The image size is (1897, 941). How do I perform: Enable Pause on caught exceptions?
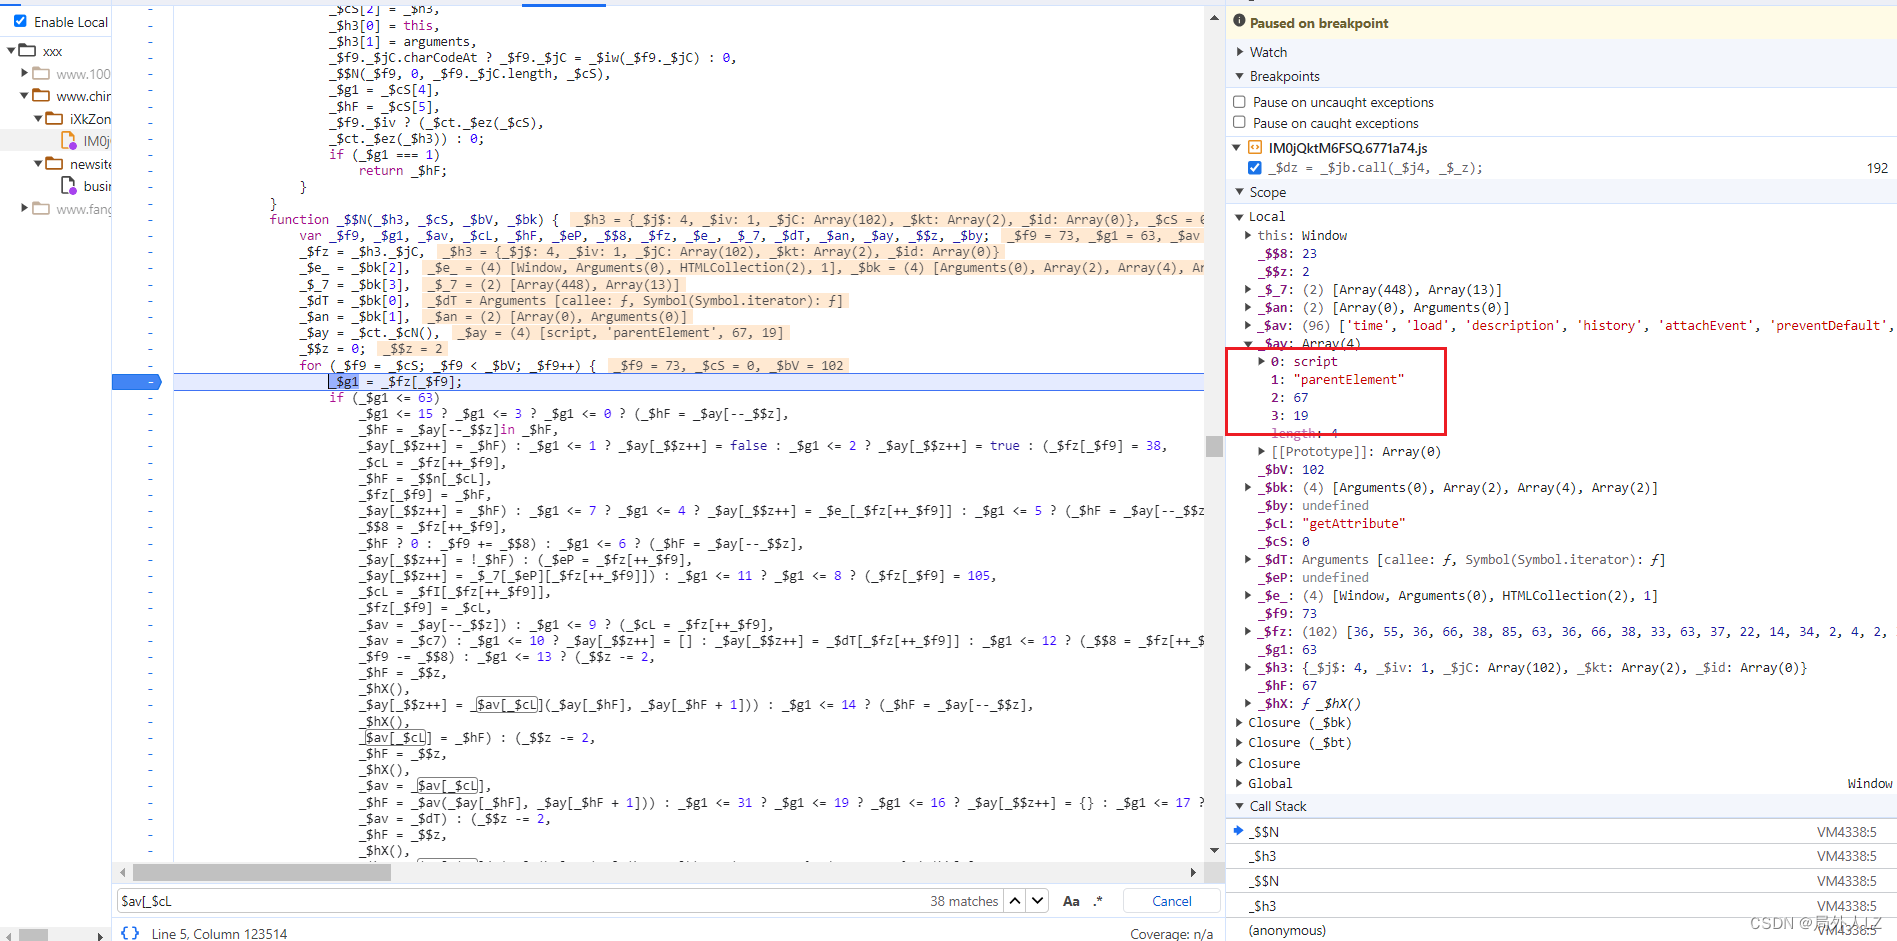(1240, 123)
